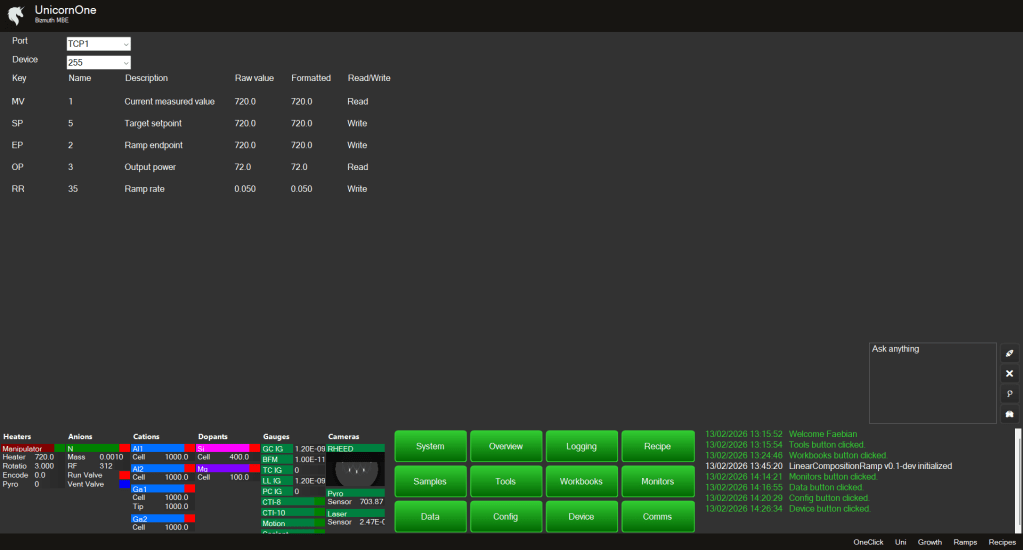Click the unicorn logo icon
This screenshot has width=1023, height=550.
15,15
